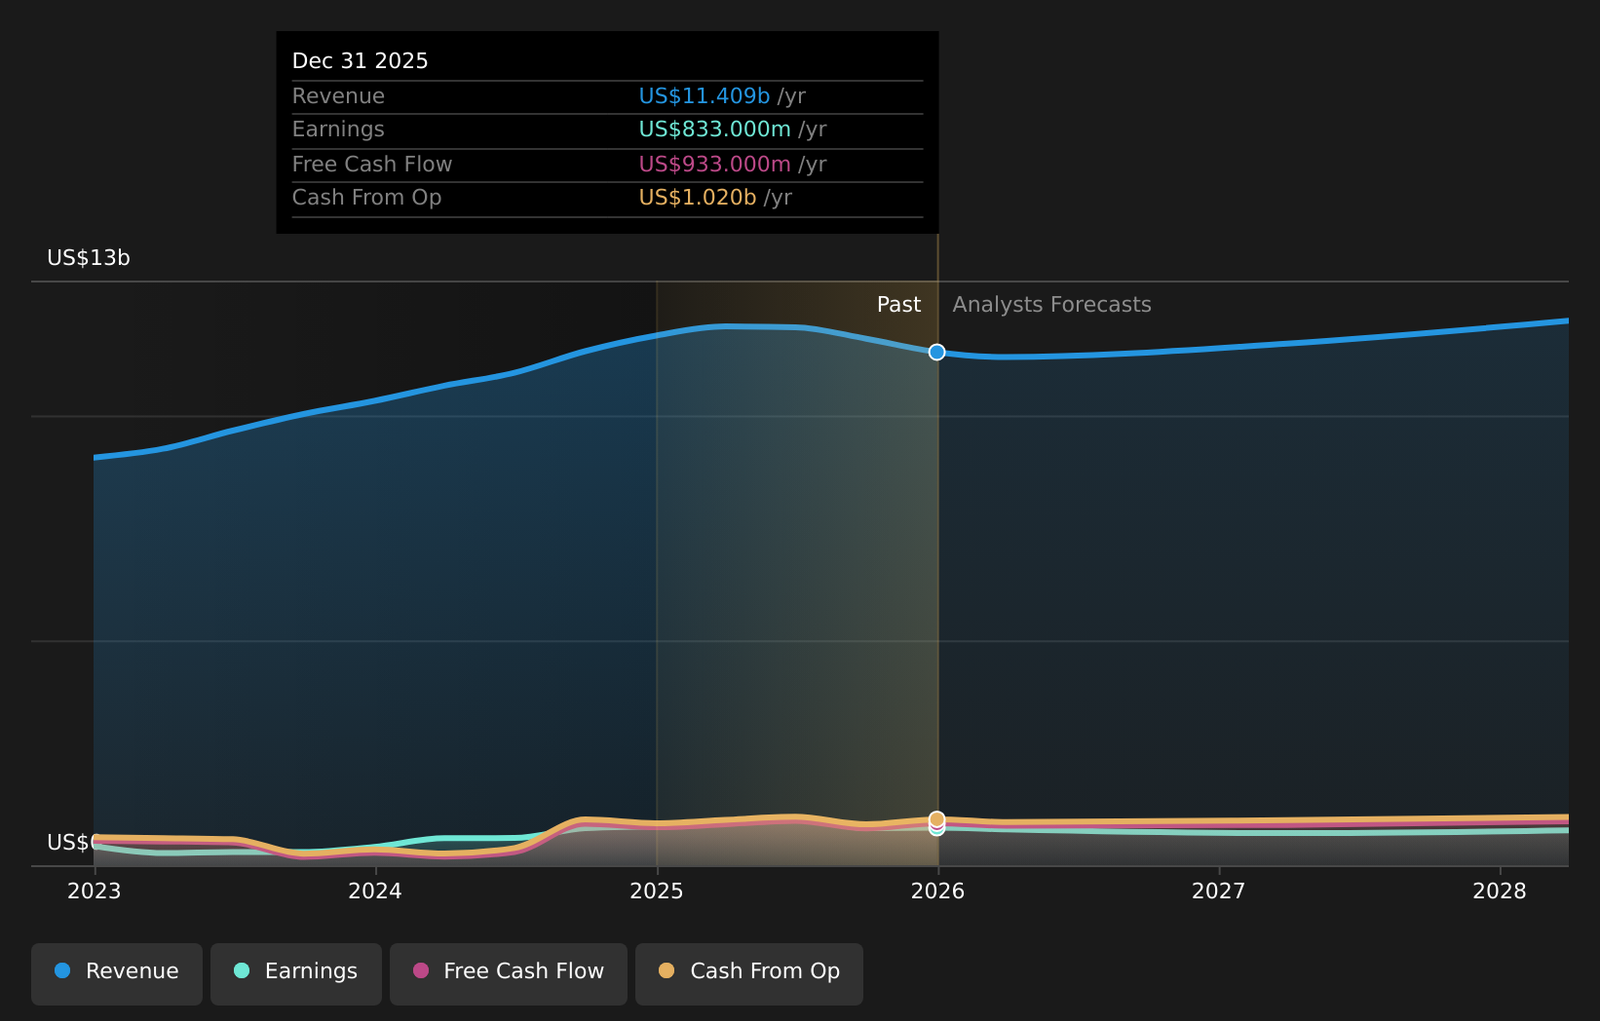The width and height of the screenshot is (1600, 1021).
Task: Click the 2027 x-axis label
Action: point(1219,891)
